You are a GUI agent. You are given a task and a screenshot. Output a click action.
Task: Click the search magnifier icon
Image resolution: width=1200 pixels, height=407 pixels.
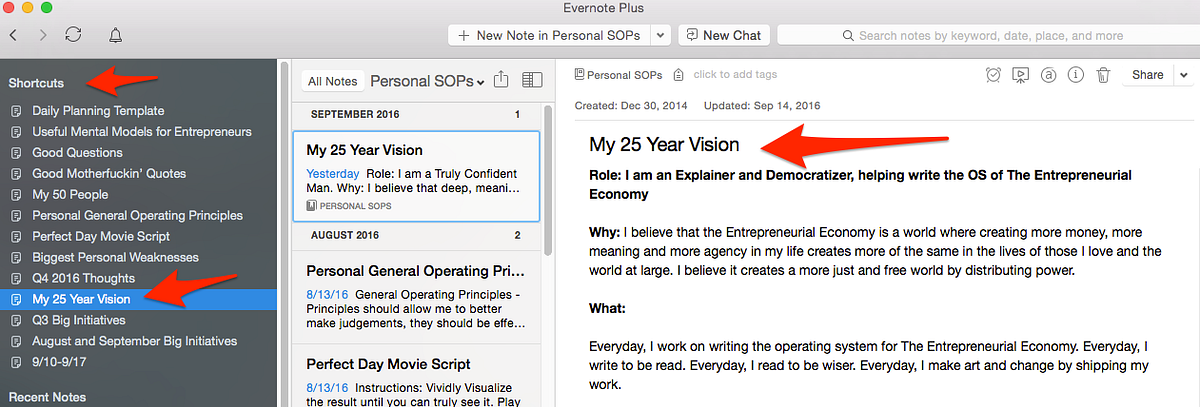point(850,36)
